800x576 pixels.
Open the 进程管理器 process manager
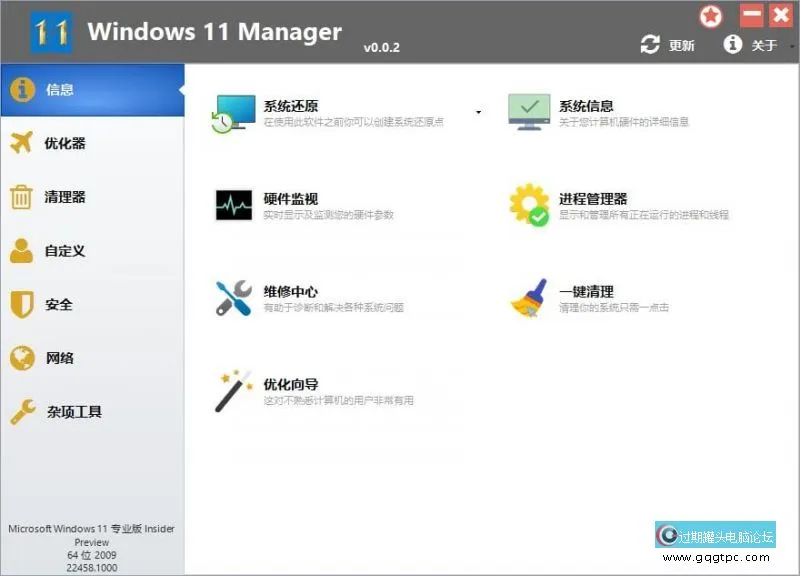pyautogui.click(x=595, y=200)
